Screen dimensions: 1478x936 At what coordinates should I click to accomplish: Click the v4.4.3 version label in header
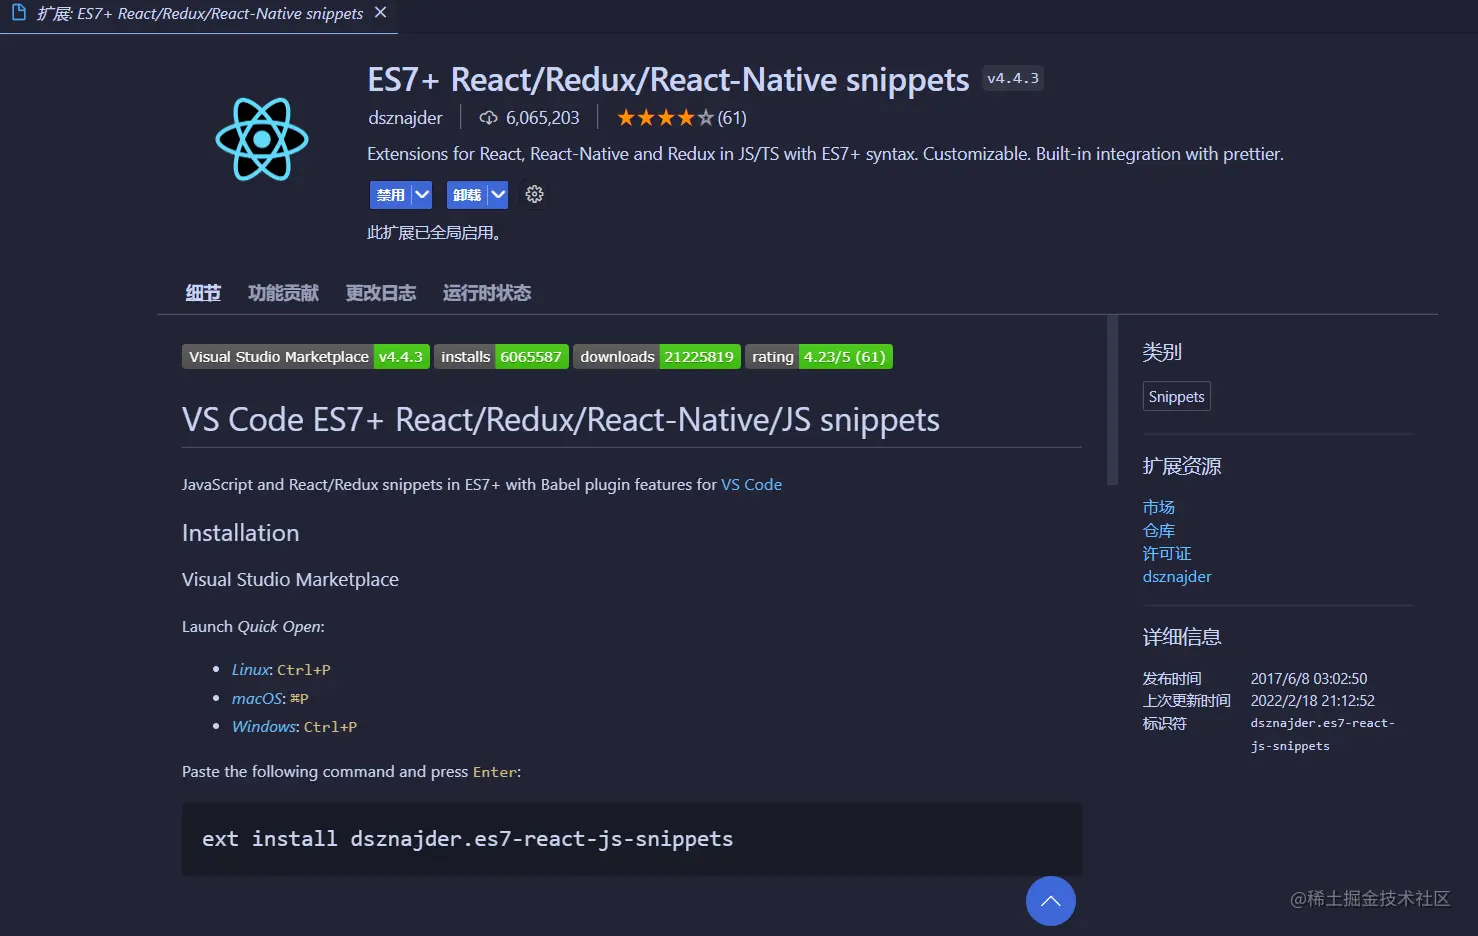click(x=1013, y=78)
